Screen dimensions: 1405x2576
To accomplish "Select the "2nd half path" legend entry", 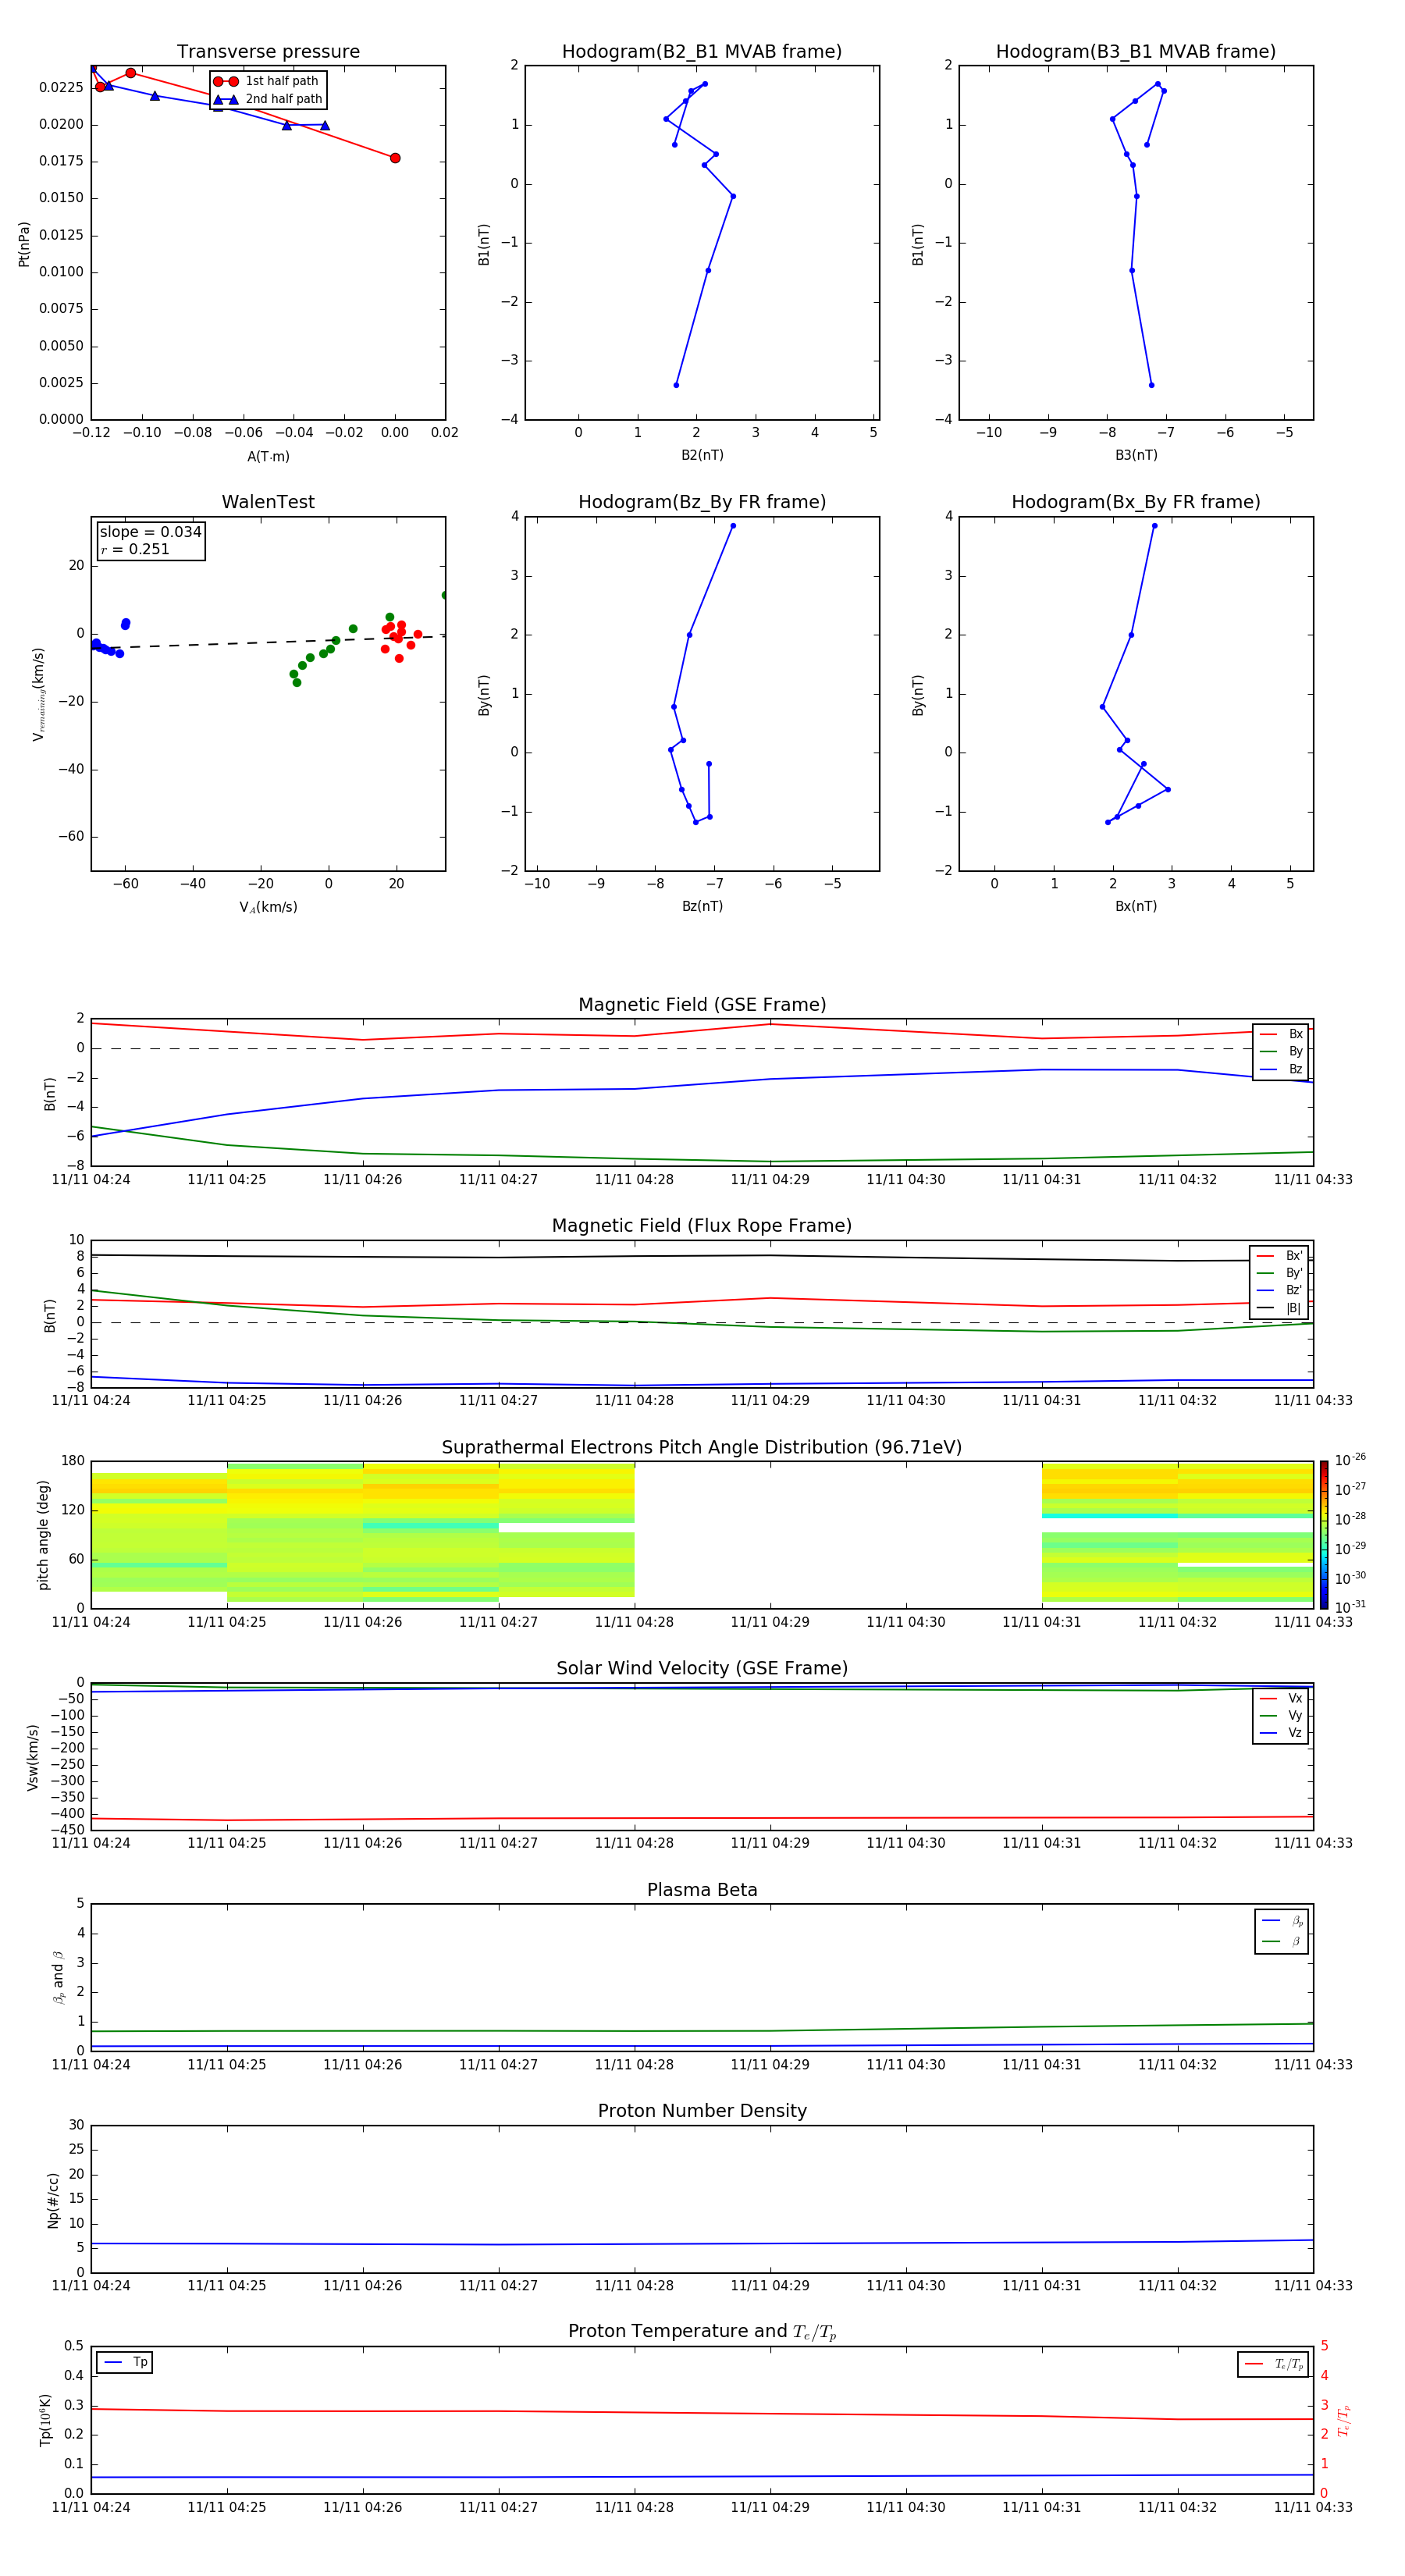I will pos(267,99).
